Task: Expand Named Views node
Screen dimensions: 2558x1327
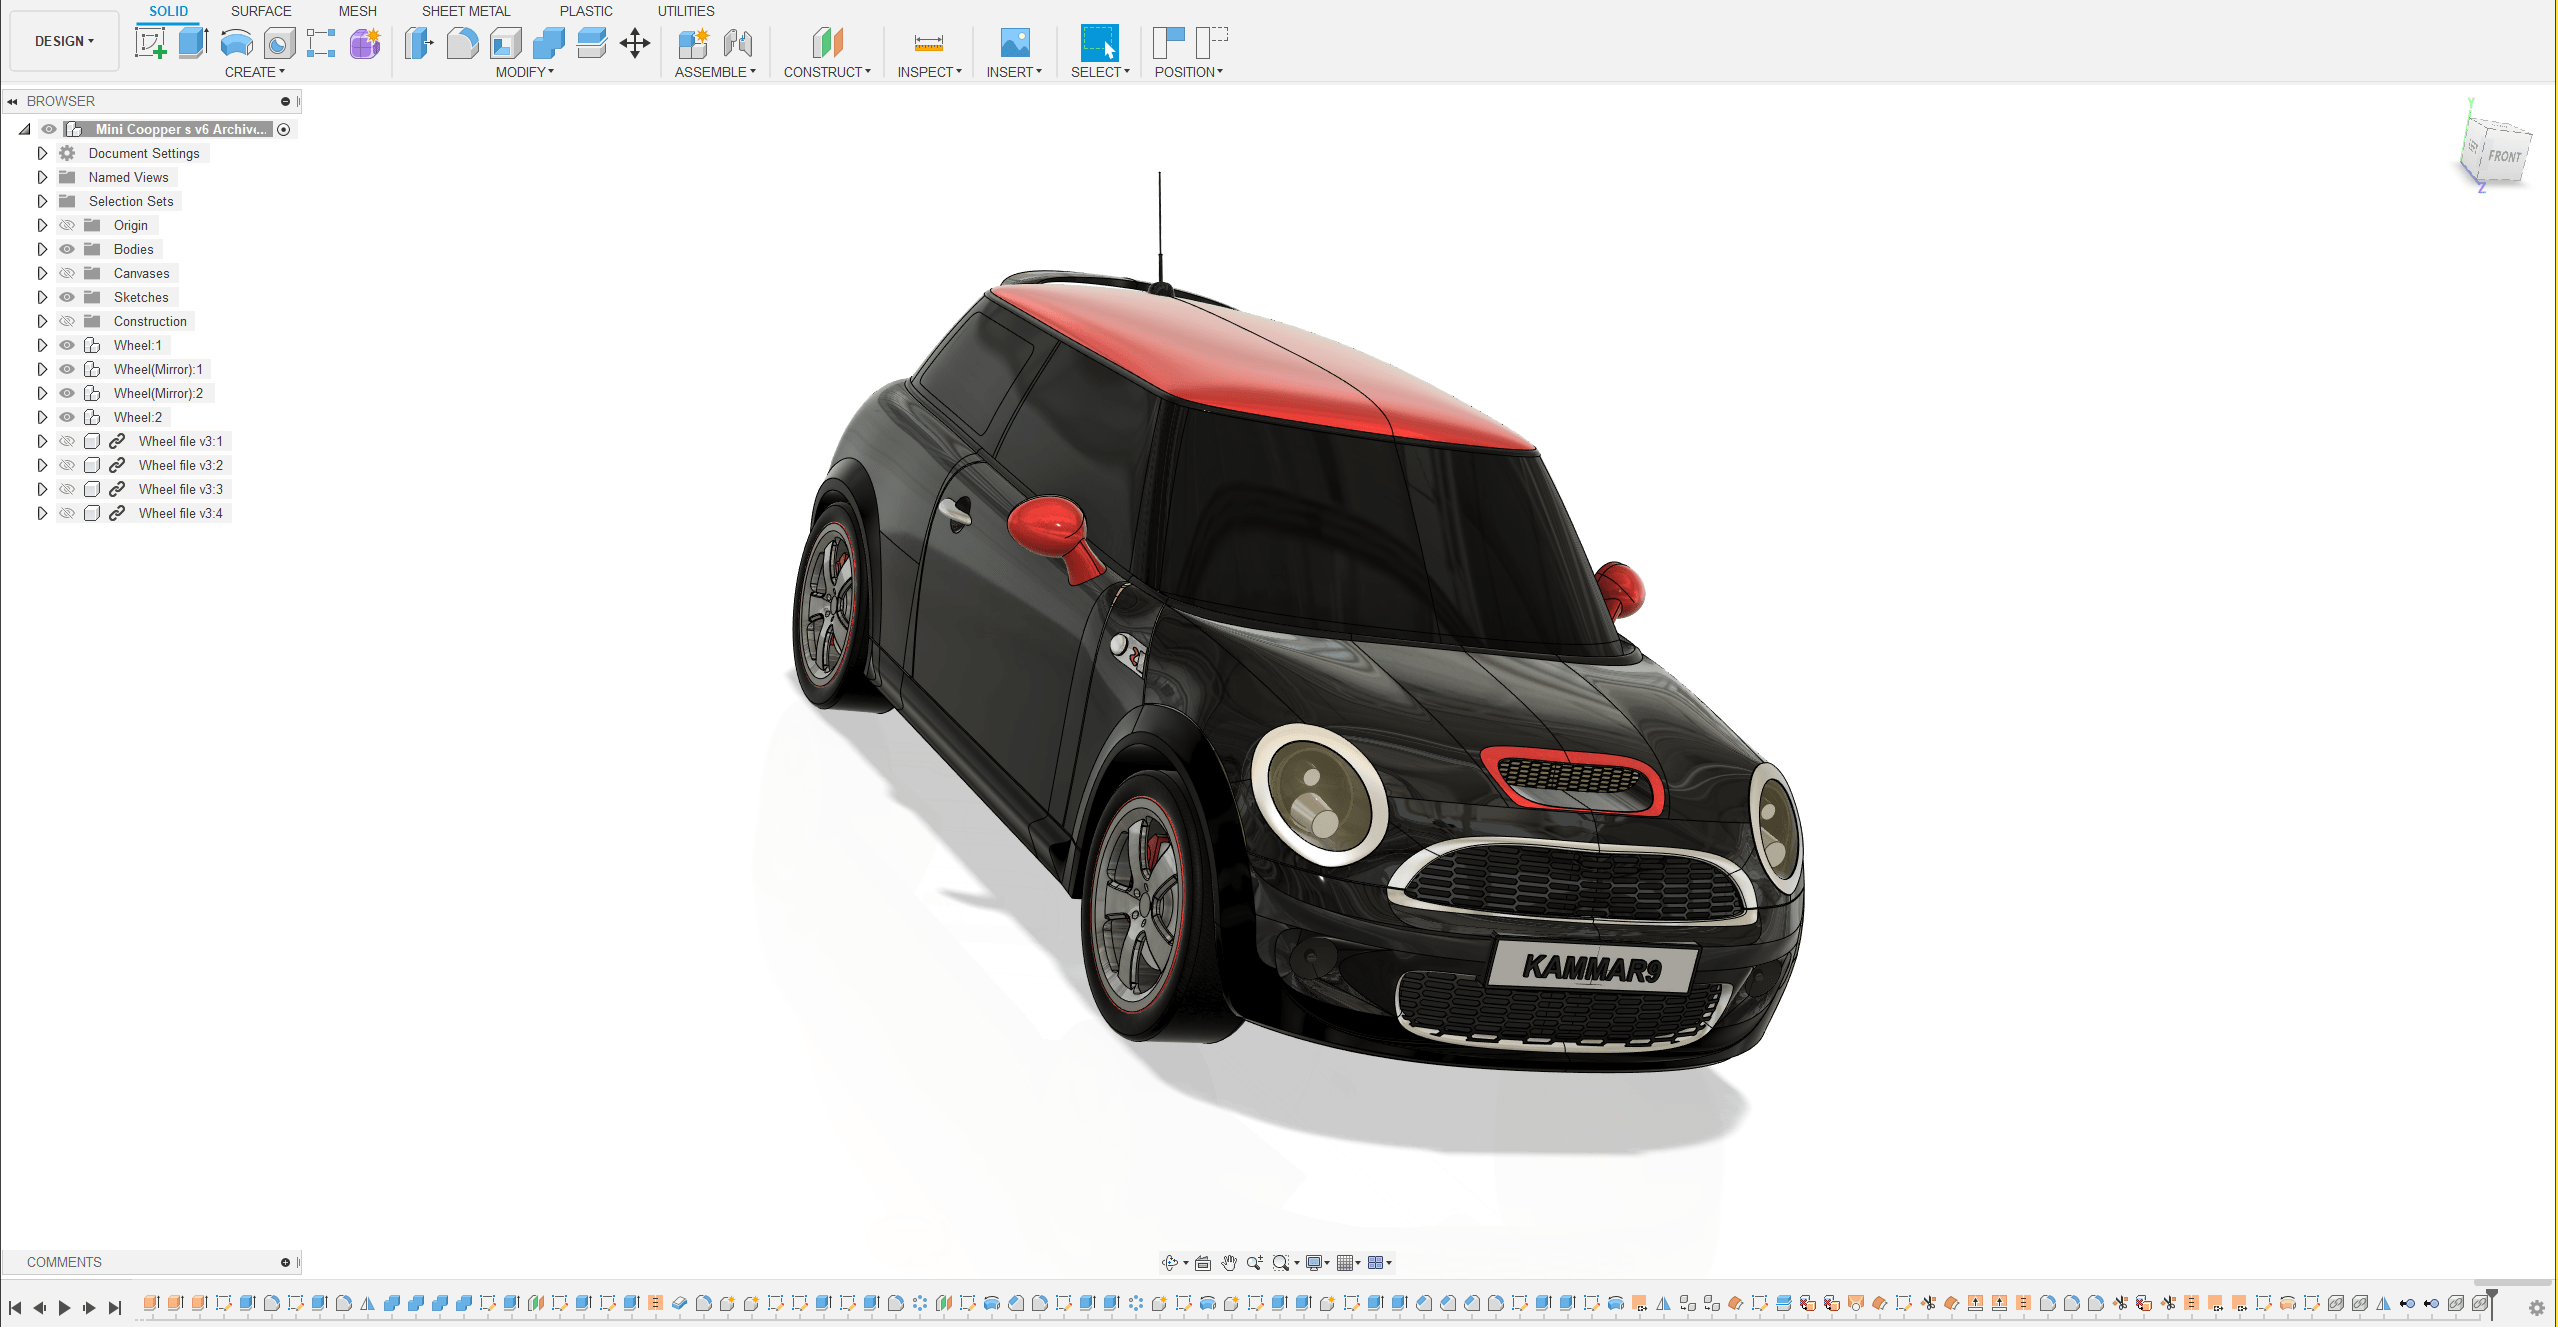Action: coord(42,177)
